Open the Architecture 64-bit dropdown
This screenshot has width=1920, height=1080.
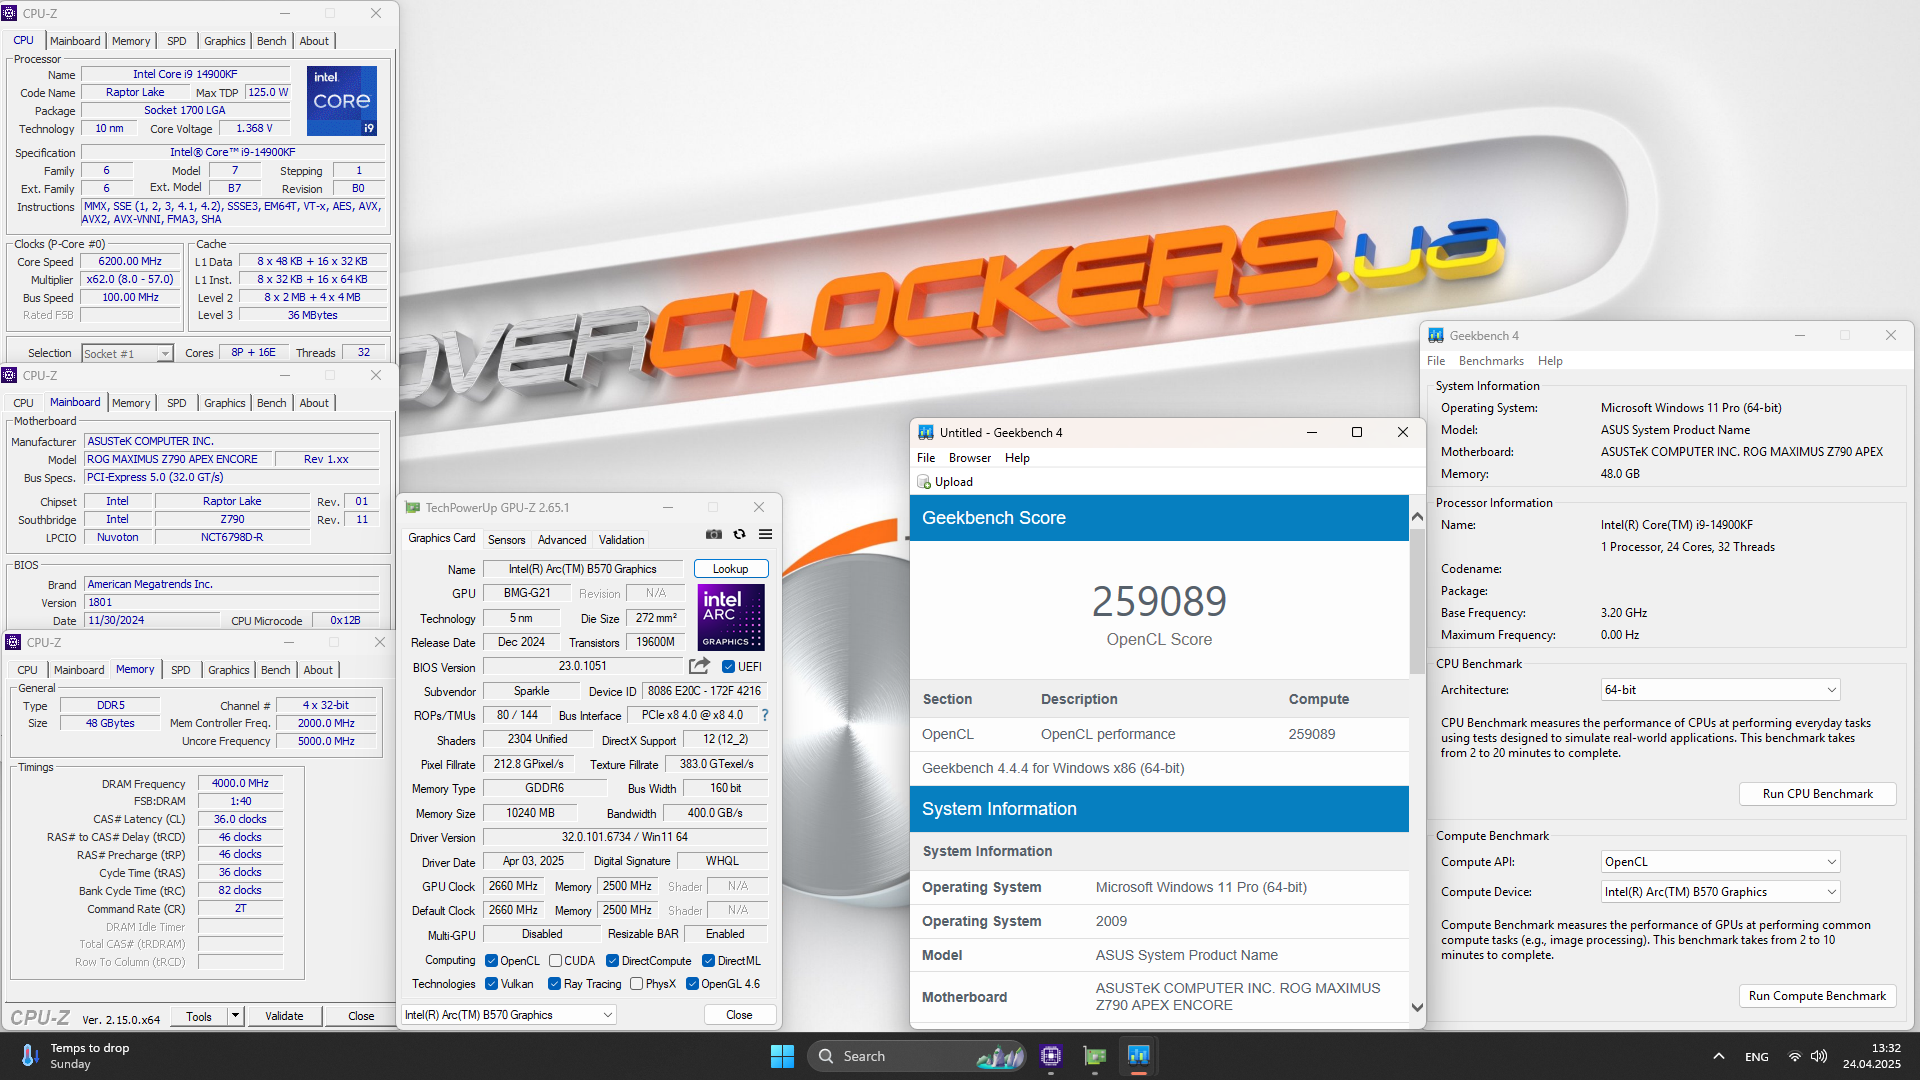tap(1720, 690)
